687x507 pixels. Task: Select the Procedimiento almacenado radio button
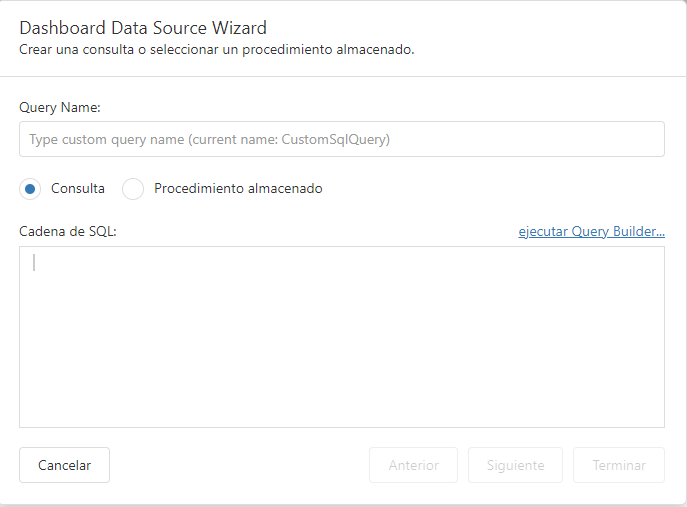[133, 188]
